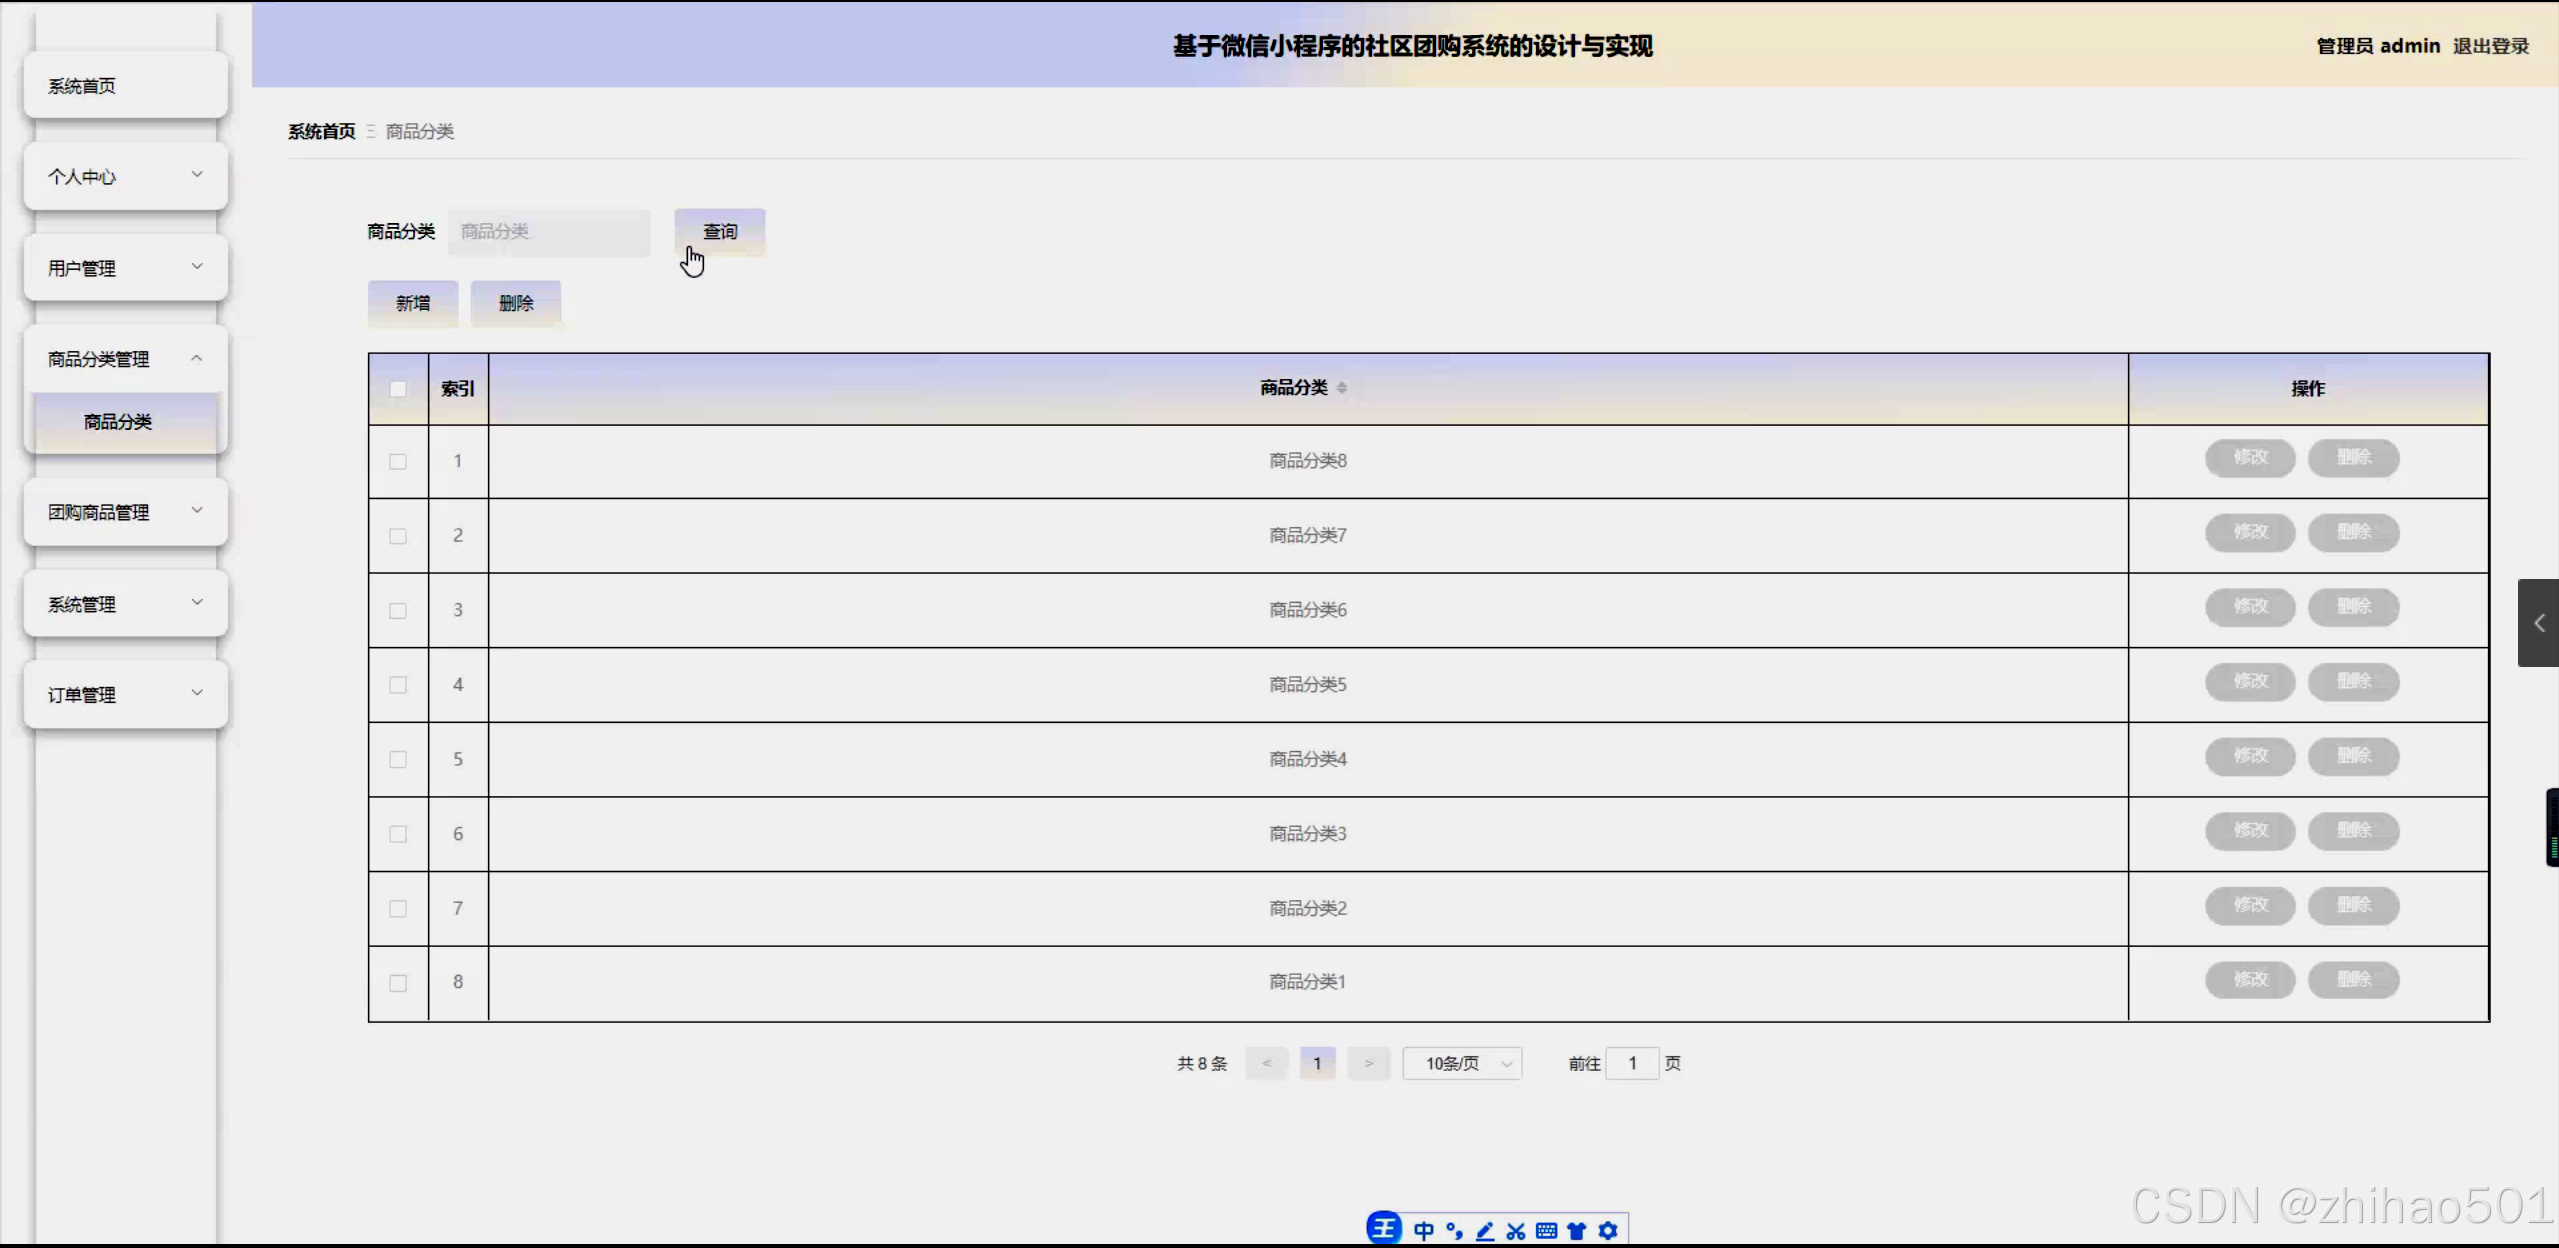Open input method settings gear
The image size is (2559, 1248).
coord(1608,1231)
